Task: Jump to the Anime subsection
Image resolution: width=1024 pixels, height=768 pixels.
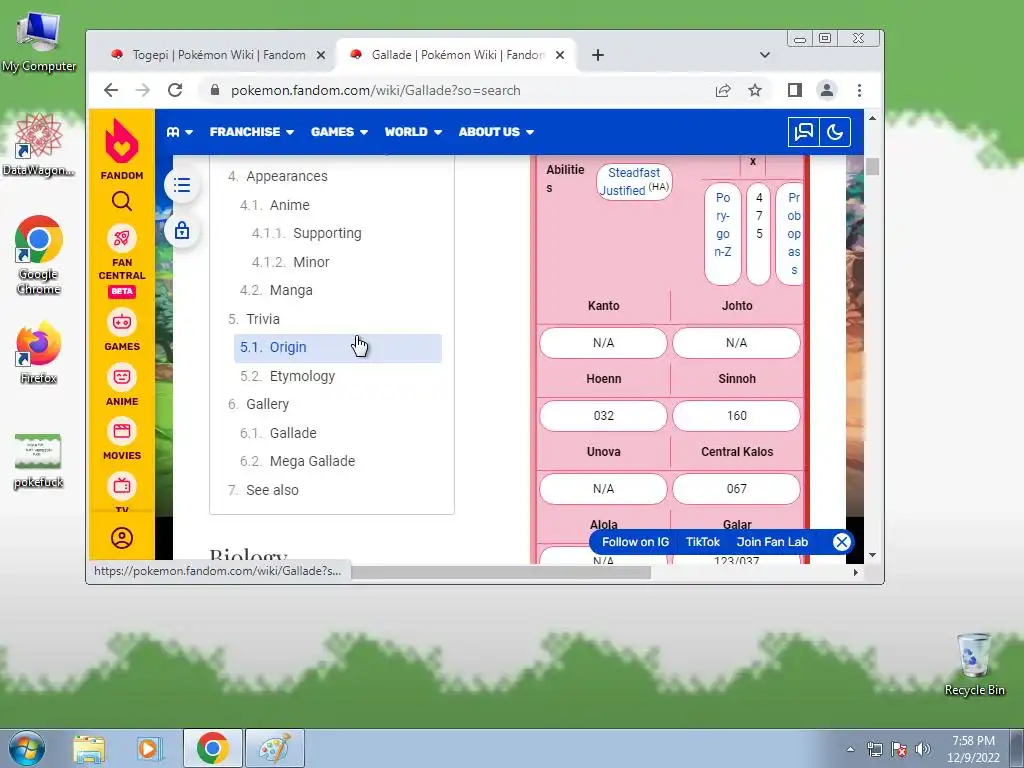Action: pos(289,205)
